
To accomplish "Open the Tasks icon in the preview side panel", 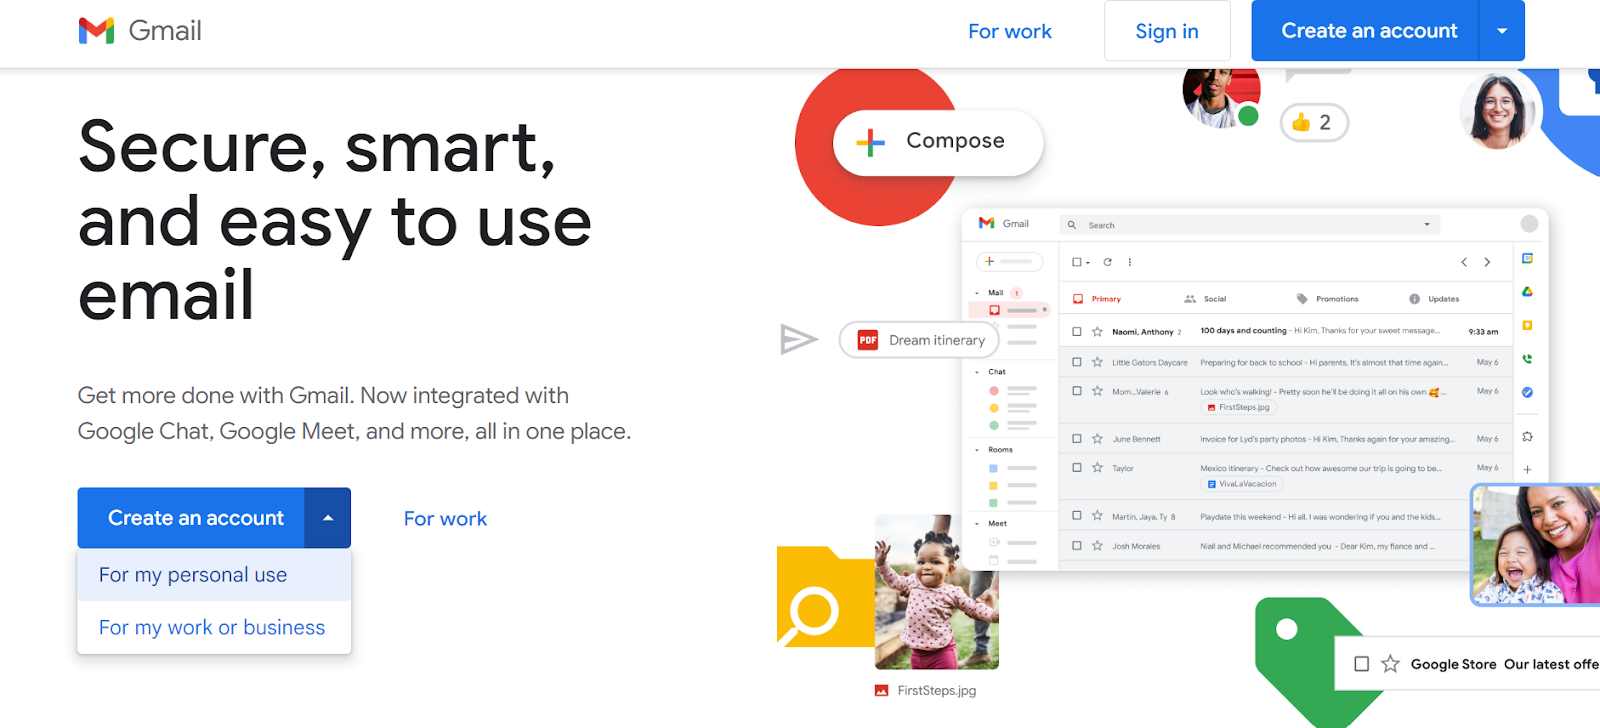I will pyautogui.click(x=1527, y=392).
